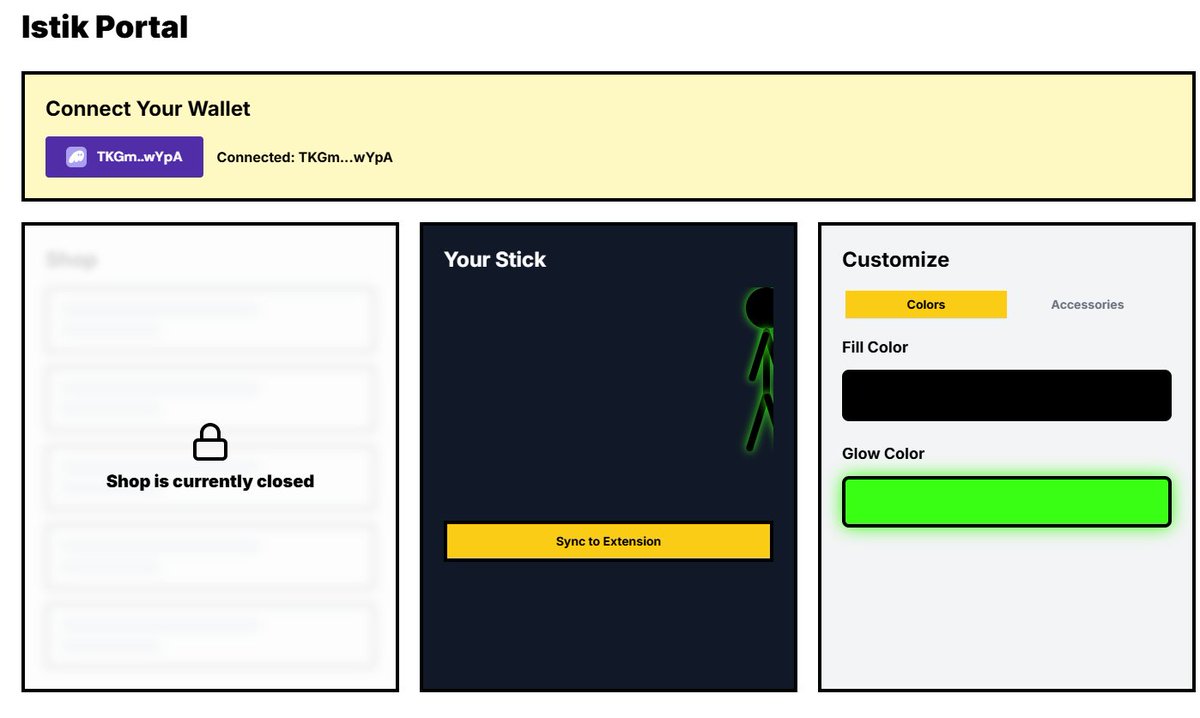Click the purple TKGm..wYpA wallet button

click(124, 157)
